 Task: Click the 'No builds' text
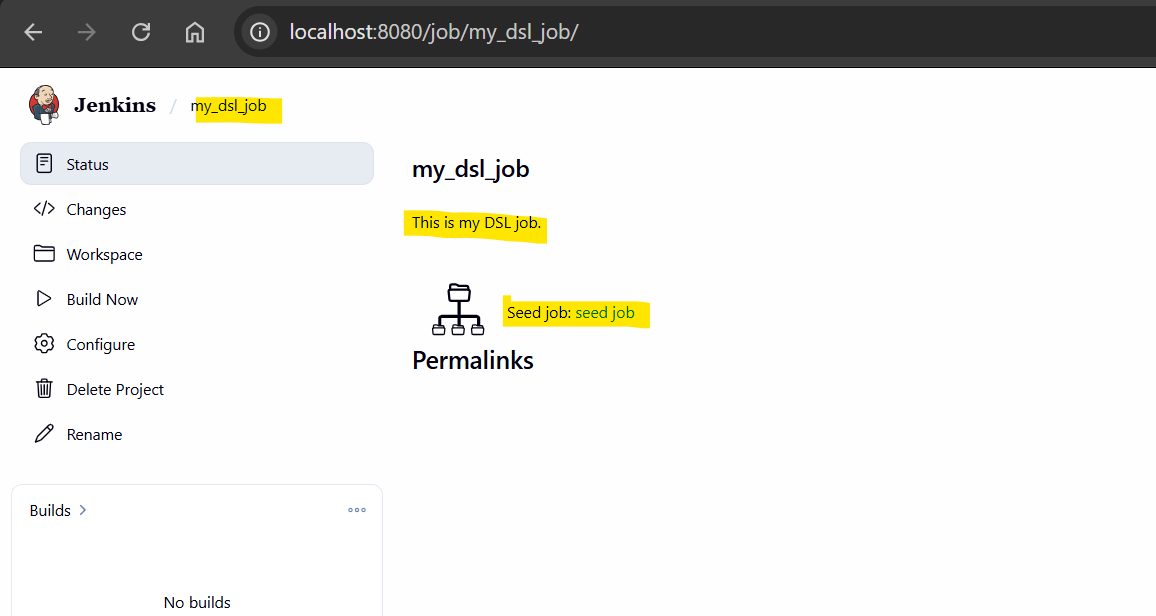click(x=197, y=602)
